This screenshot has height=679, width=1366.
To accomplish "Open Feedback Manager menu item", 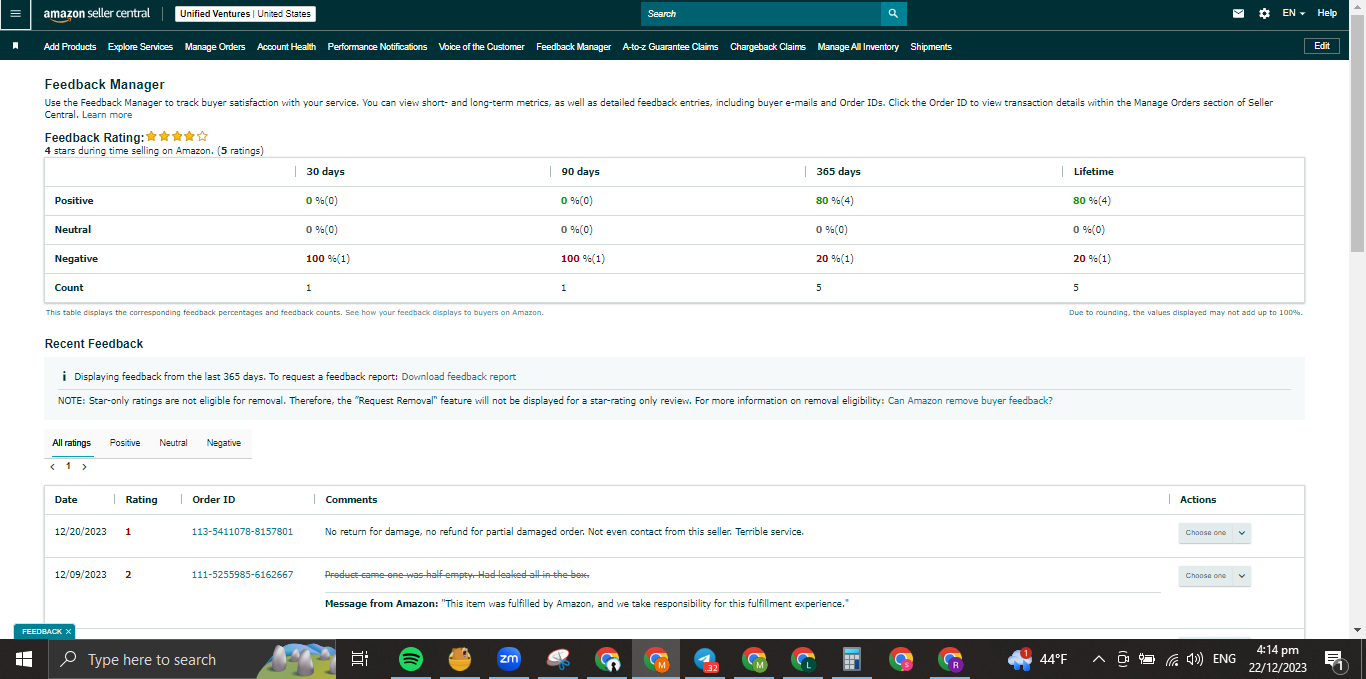I will click(x=573, y=47).
